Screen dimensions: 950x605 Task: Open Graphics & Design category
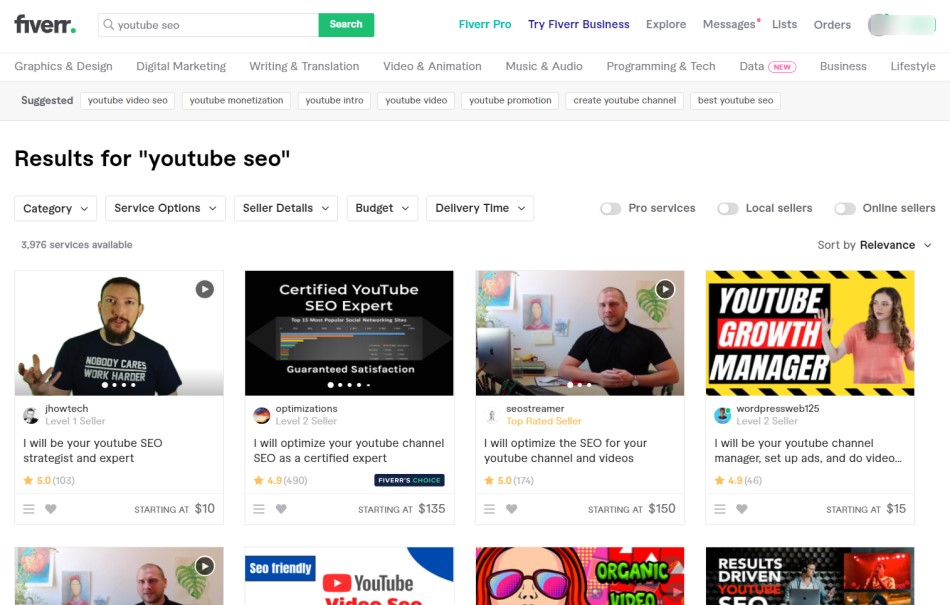coord(64,67)
